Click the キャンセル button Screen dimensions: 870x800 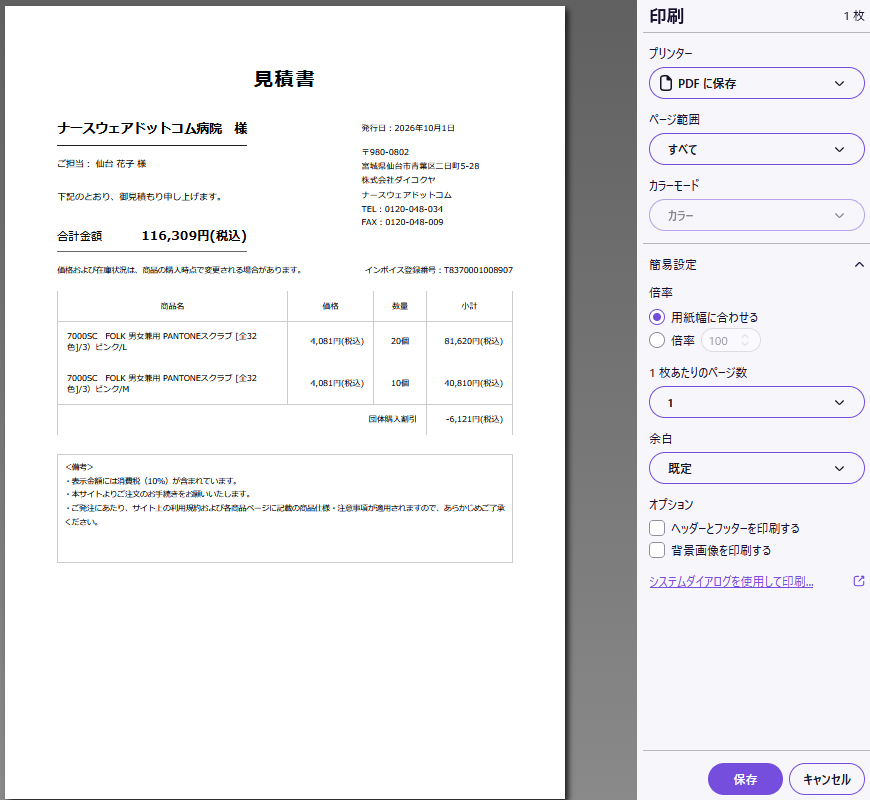tap(827, 779)
